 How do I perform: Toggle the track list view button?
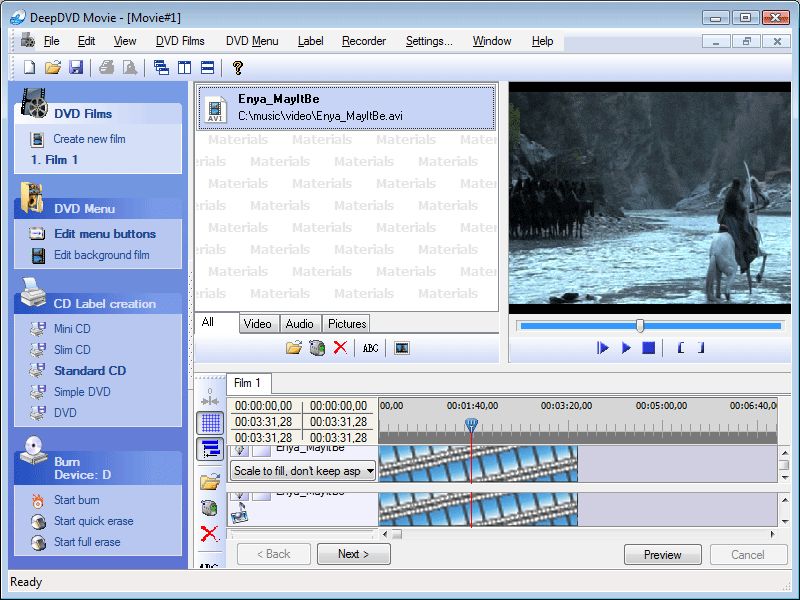point(210,449)
